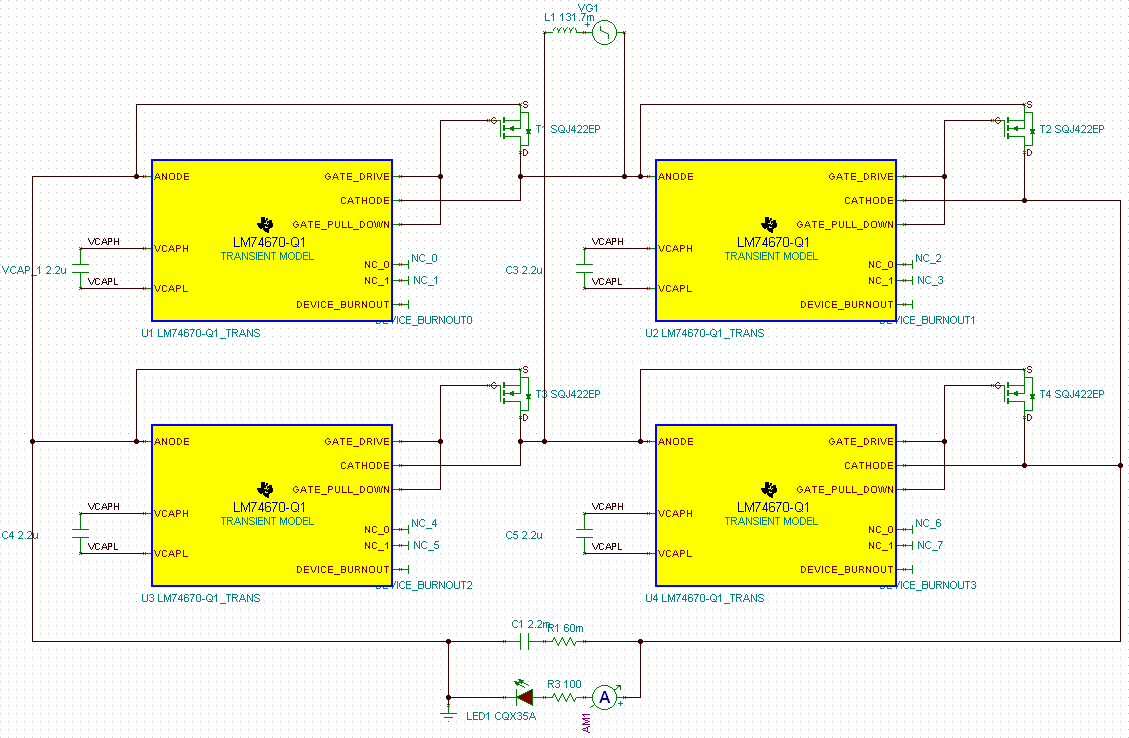Click the TI logo inside U3

[x=265, y=490]
